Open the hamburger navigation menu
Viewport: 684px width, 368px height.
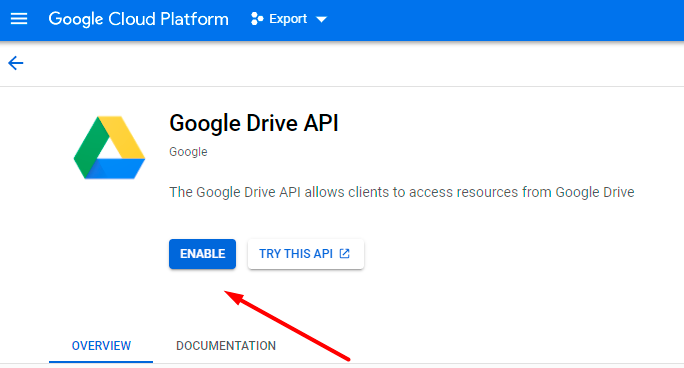(19, 19)
